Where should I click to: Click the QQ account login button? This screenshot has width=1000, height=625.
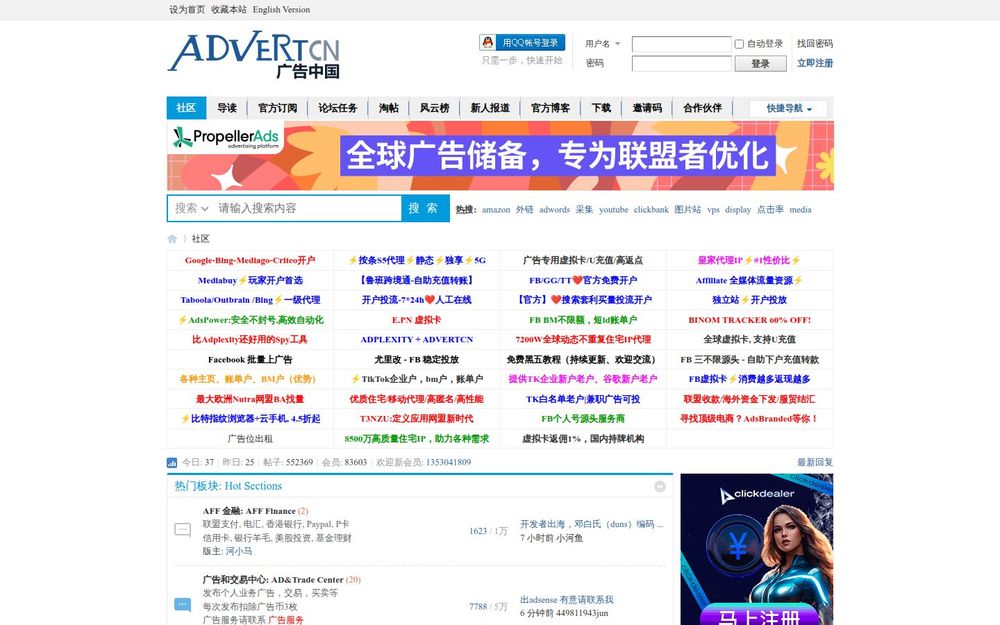[522, 43]
